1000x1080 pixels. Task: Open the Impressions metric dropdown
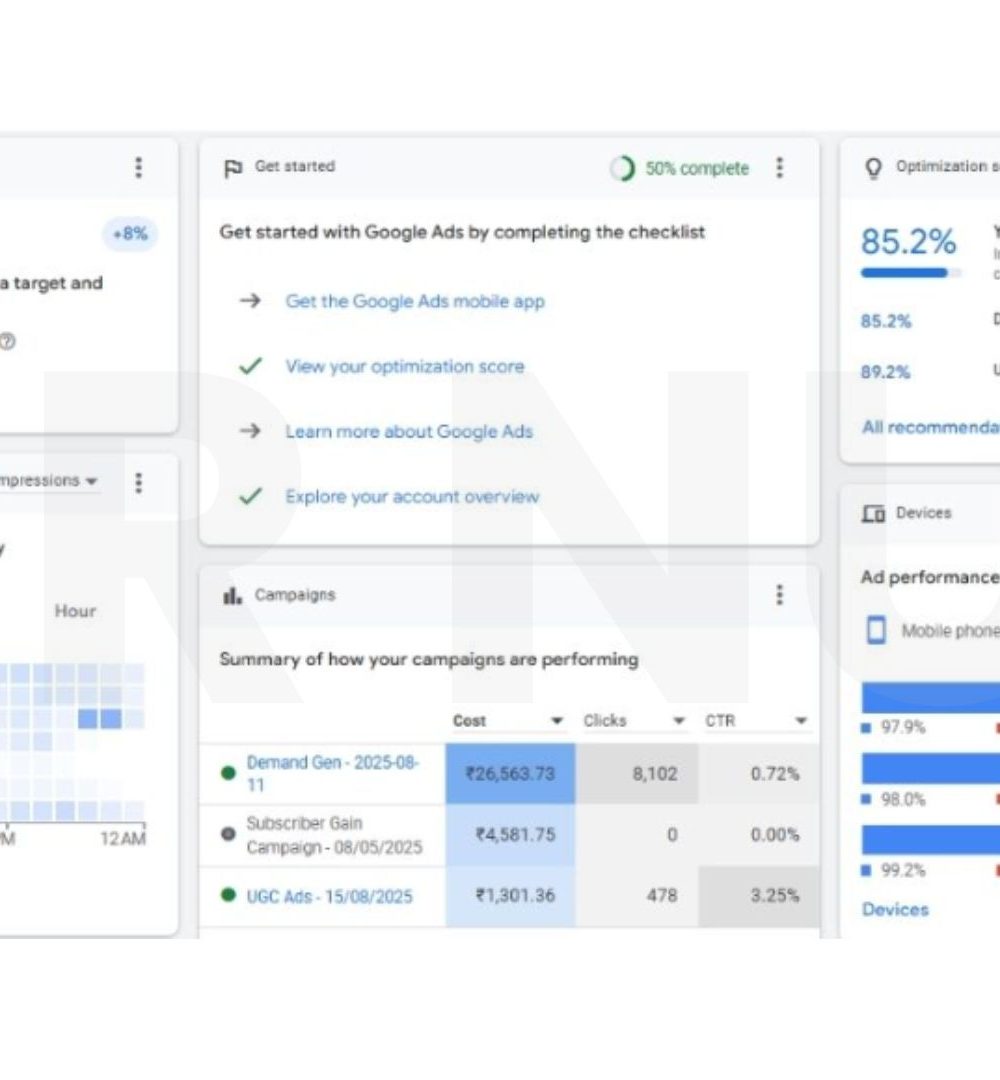[48, 481]
